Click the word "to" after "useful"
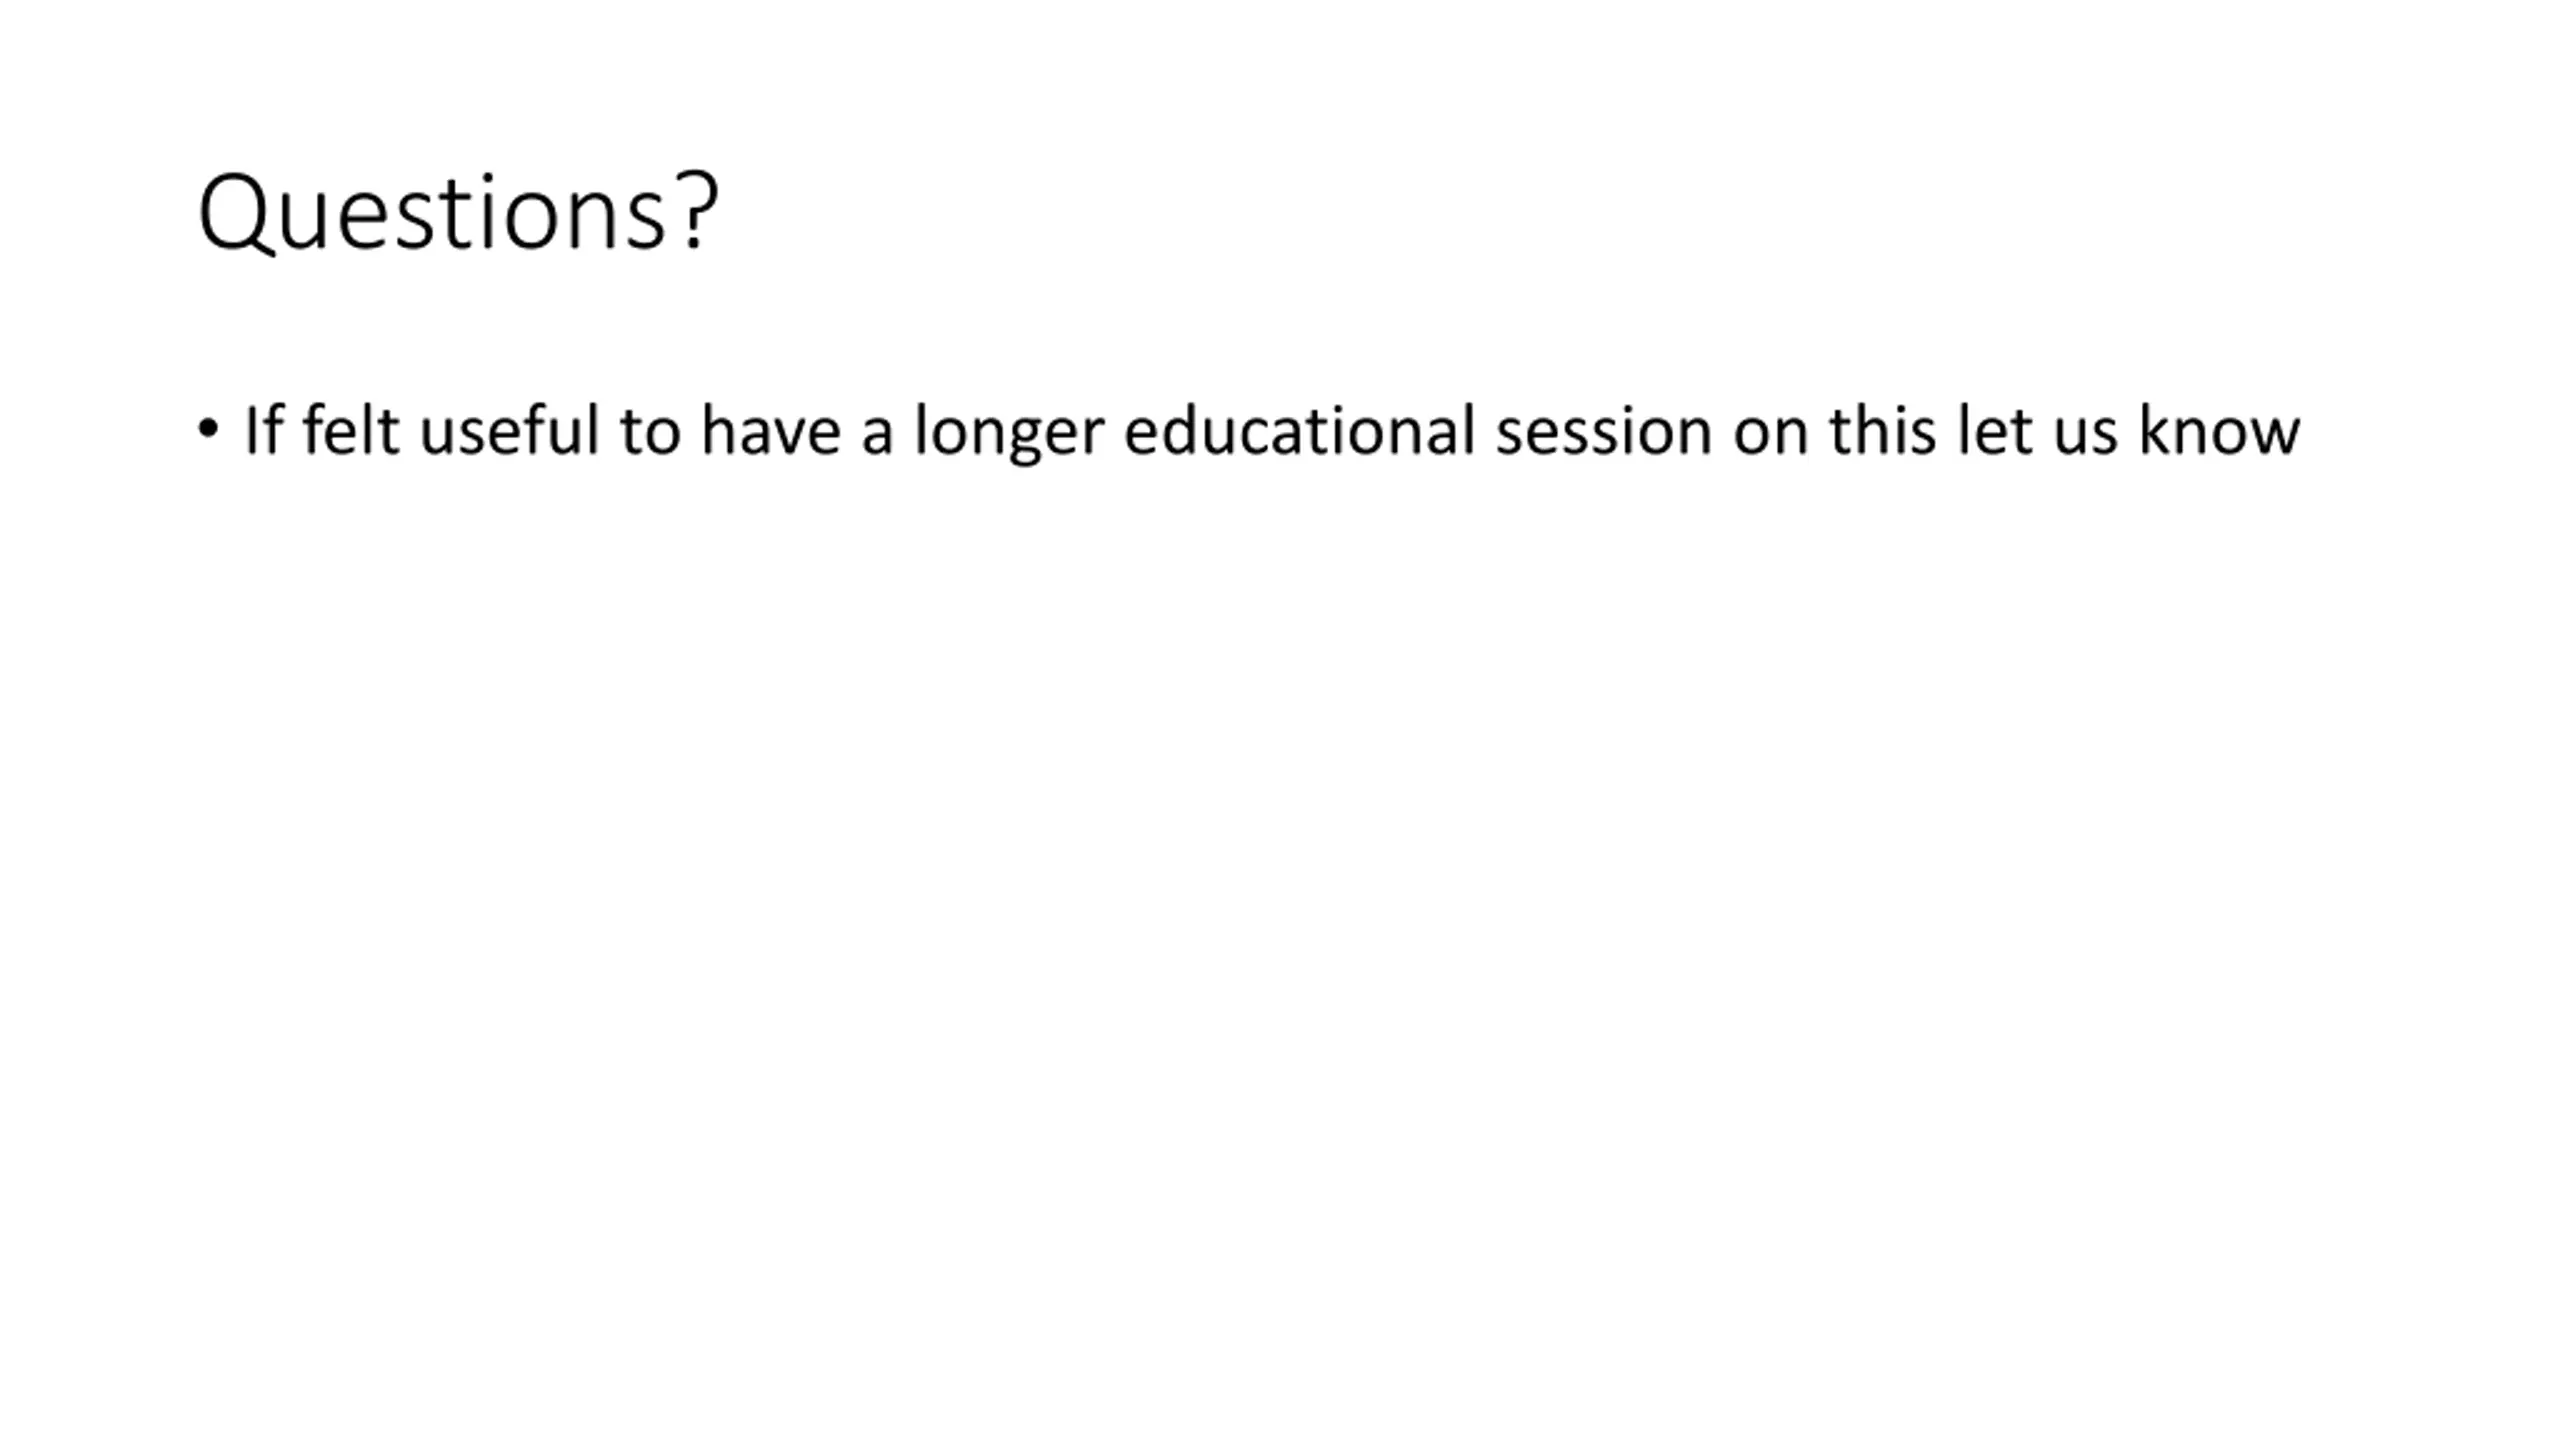This screenshot has width=2560, height=1440. click(650, 432)
